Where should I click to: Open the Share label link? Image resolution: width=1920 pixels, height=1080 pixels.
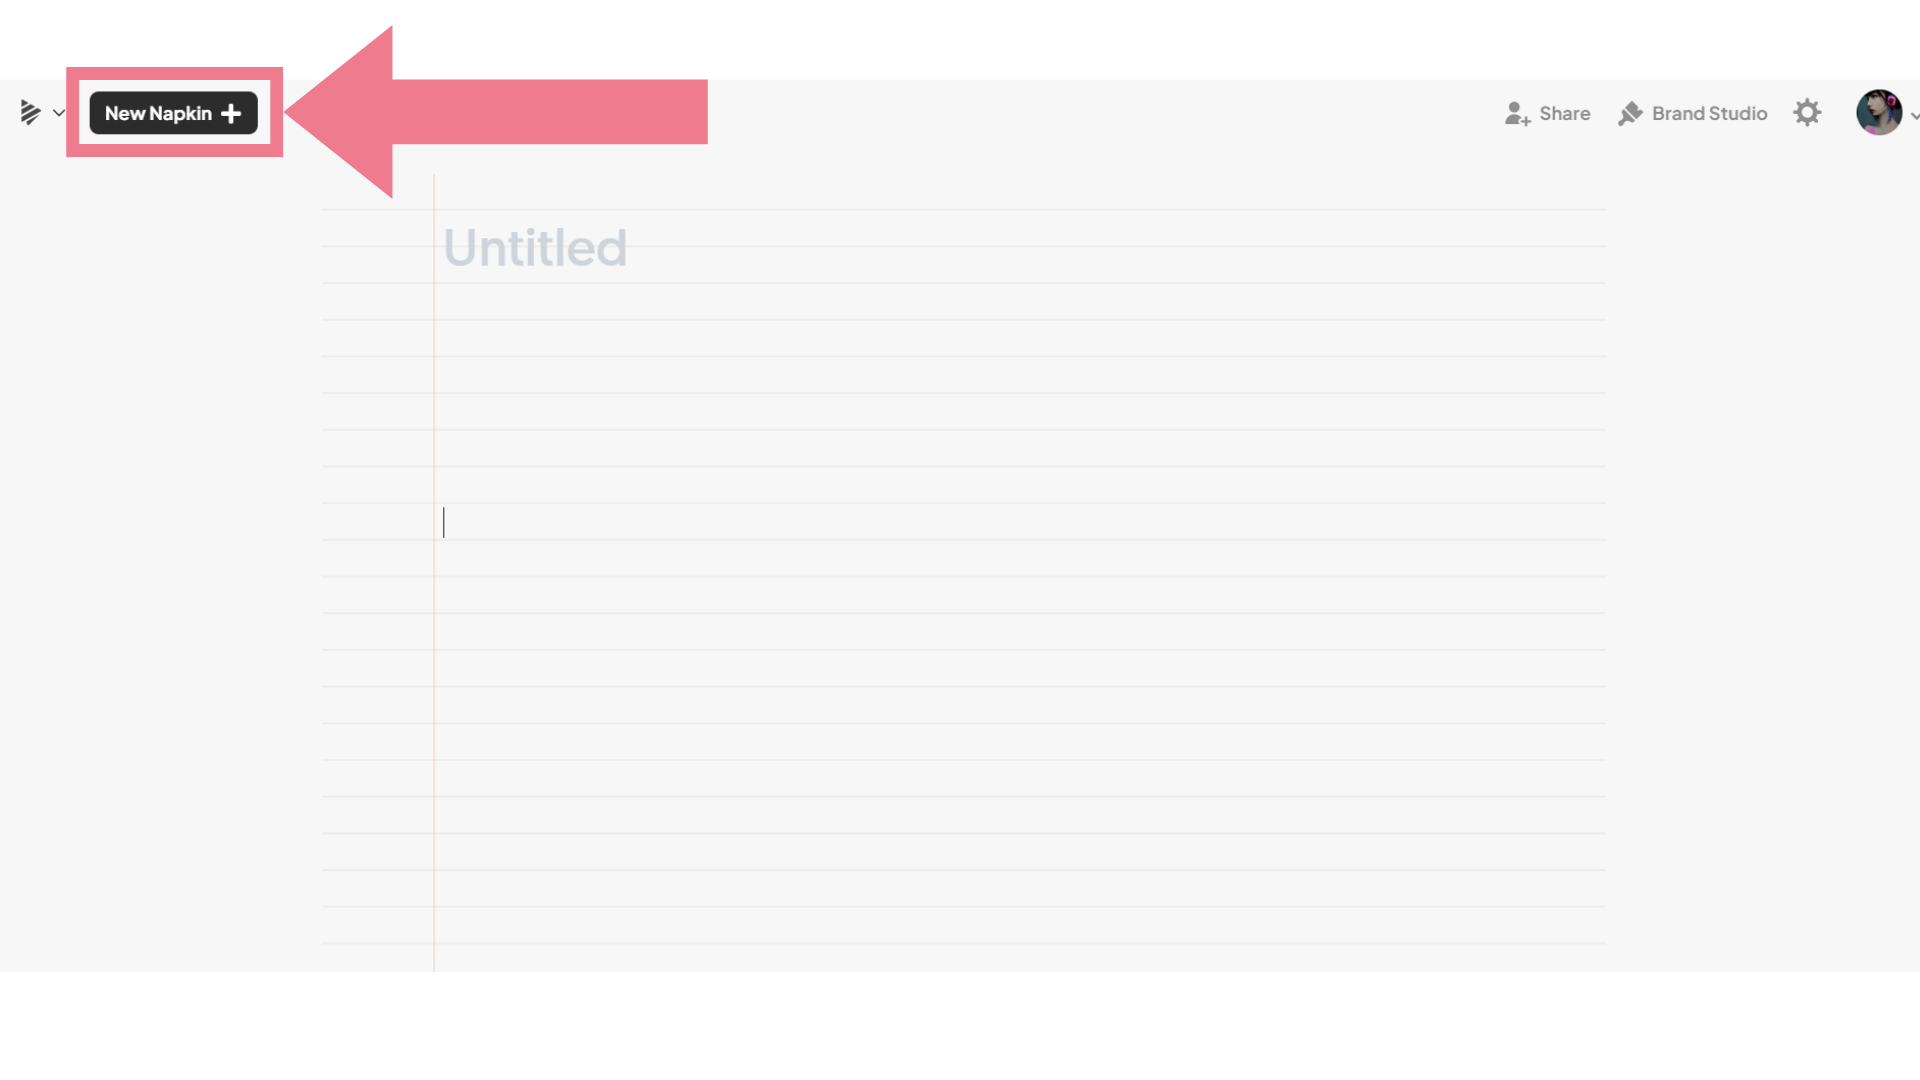[1564, 113]
